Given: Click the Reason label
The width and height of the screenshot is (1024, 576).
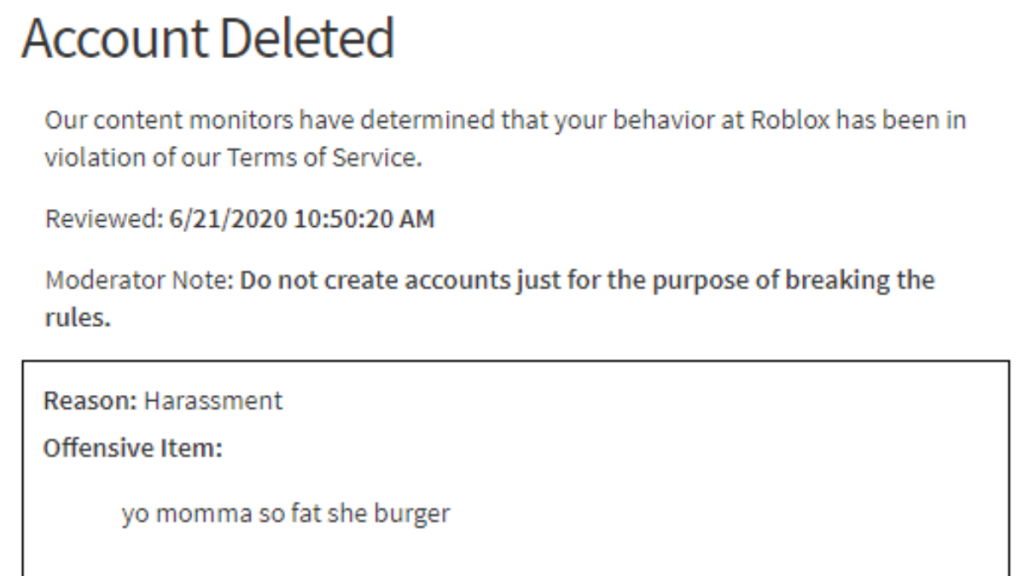Looking at the screenshot, I should [90, 400].
